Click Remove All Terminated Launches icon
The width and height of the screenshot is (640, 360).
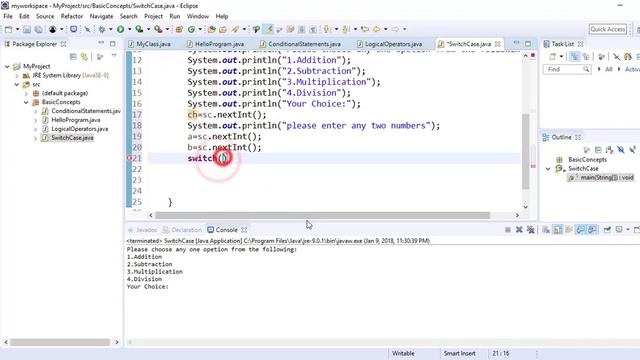pyautogui.click(x=531, y=230)
